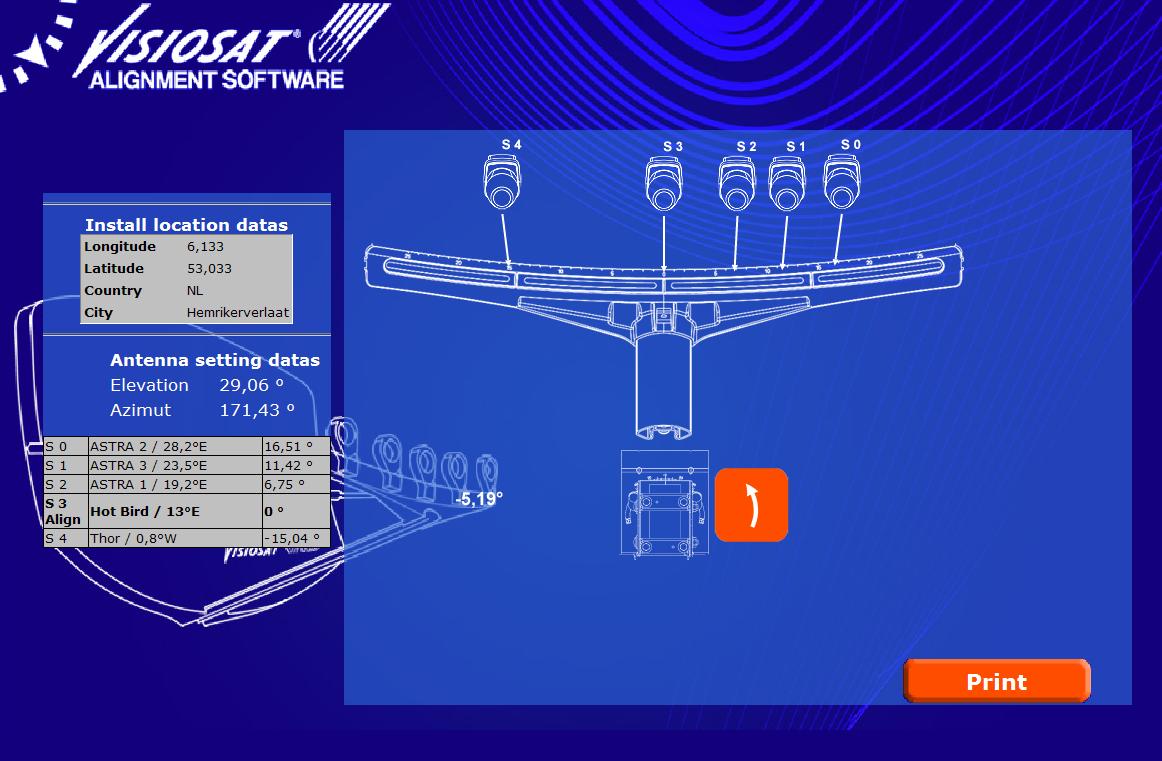The width and height of the screenshot is (1162, 761).
Task: Click the Antenna setting datas heading
Action: [x=215, y=360]
